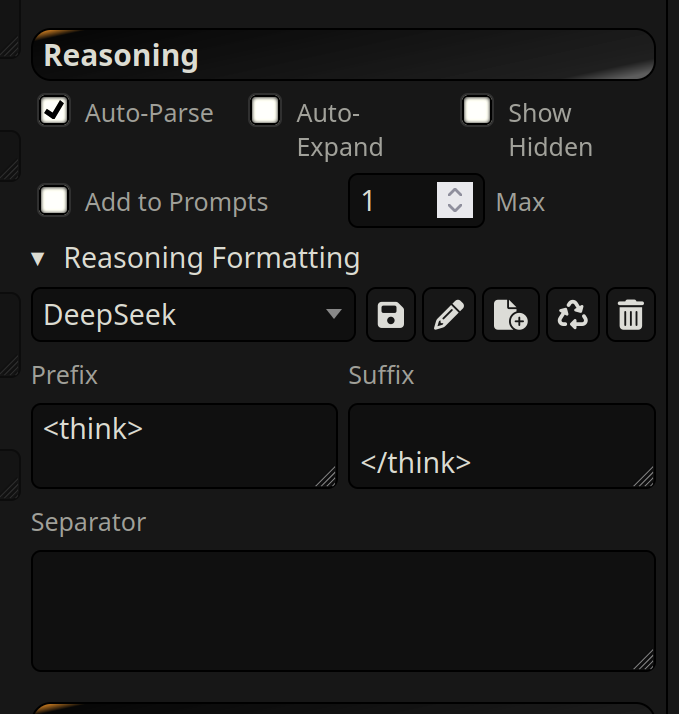
Task: Click the recycle restore template icon
Action: 572,316
